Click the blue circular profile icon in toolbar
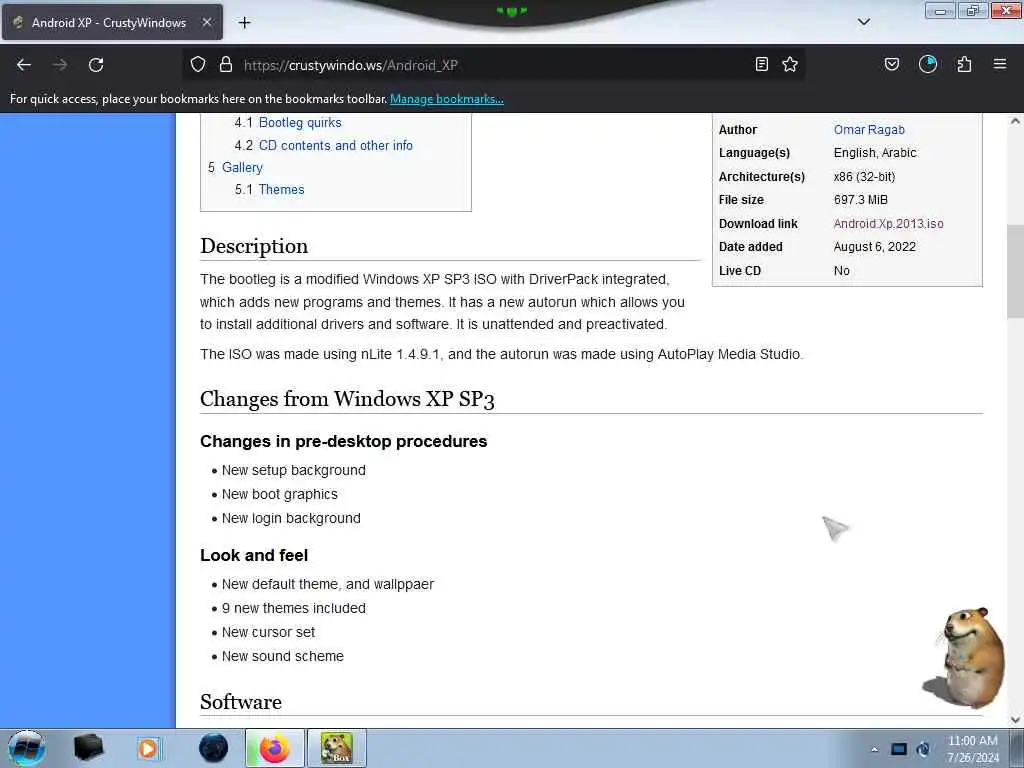The image size is (1024, 768). pyautogui.click(x=928, y=64)
